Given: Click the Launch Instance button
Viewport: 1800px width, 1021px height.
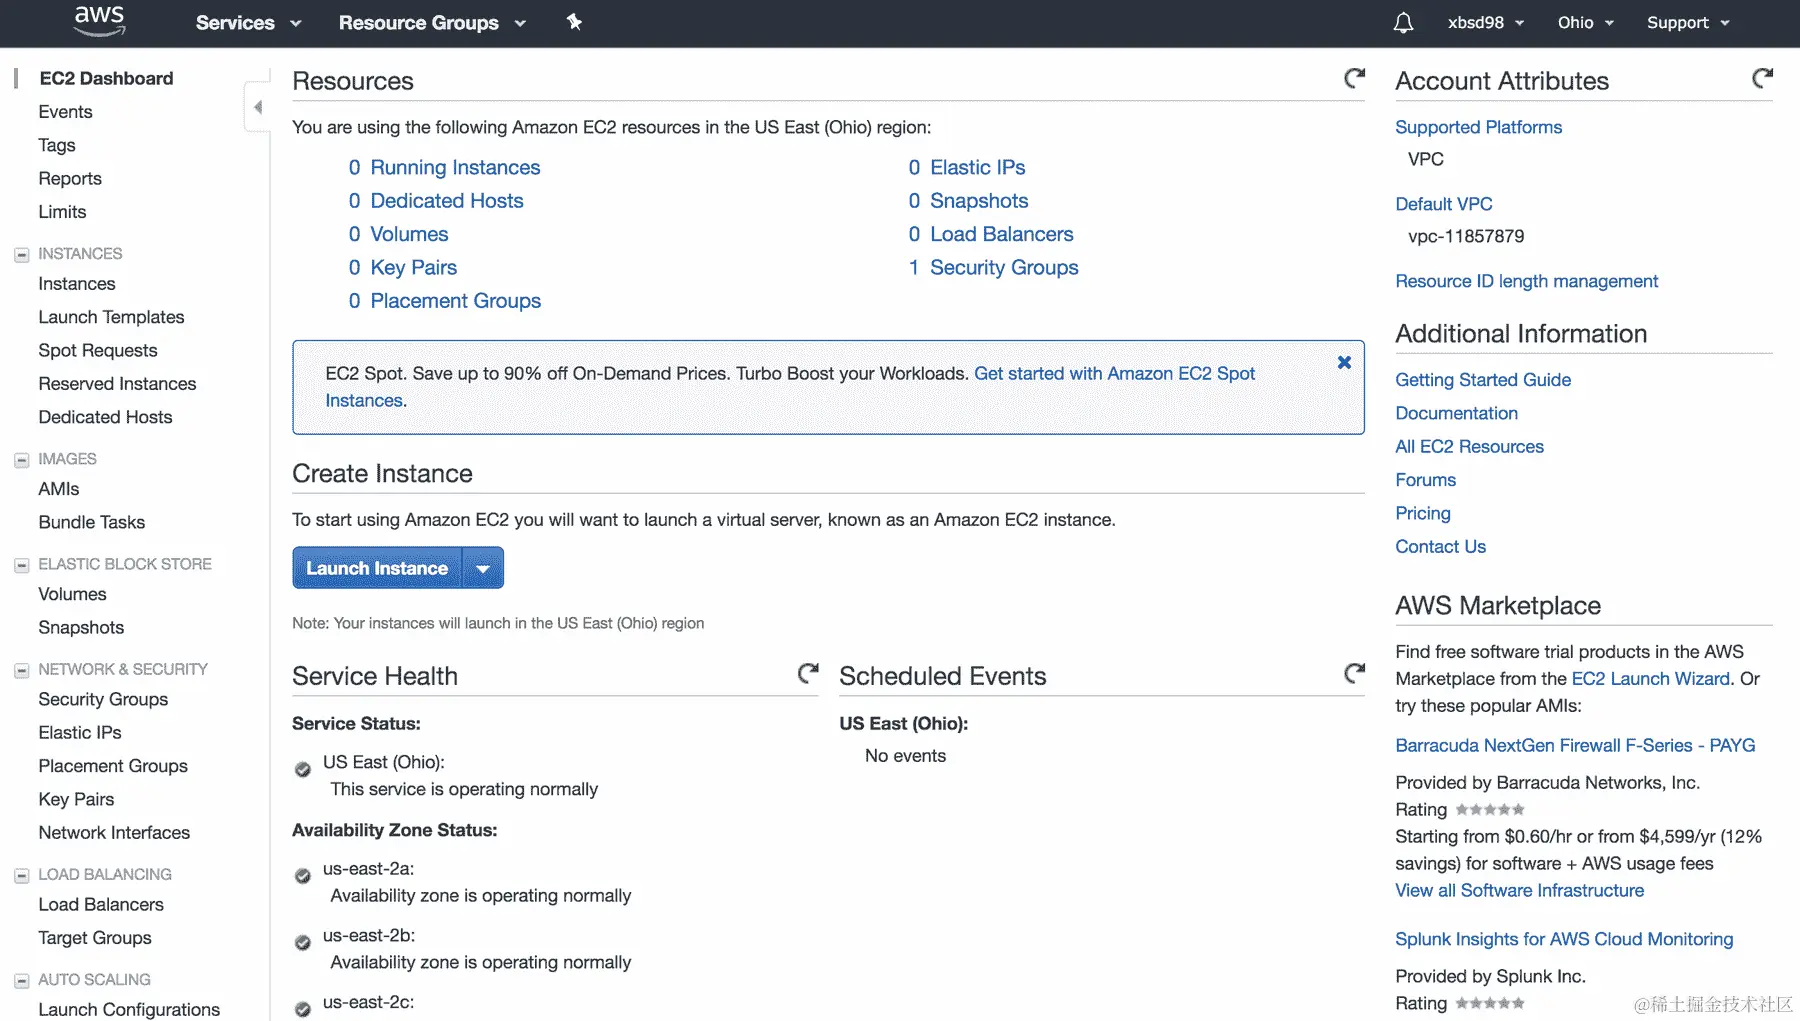Looking at the screenshot, I should (x=377, y=569).
